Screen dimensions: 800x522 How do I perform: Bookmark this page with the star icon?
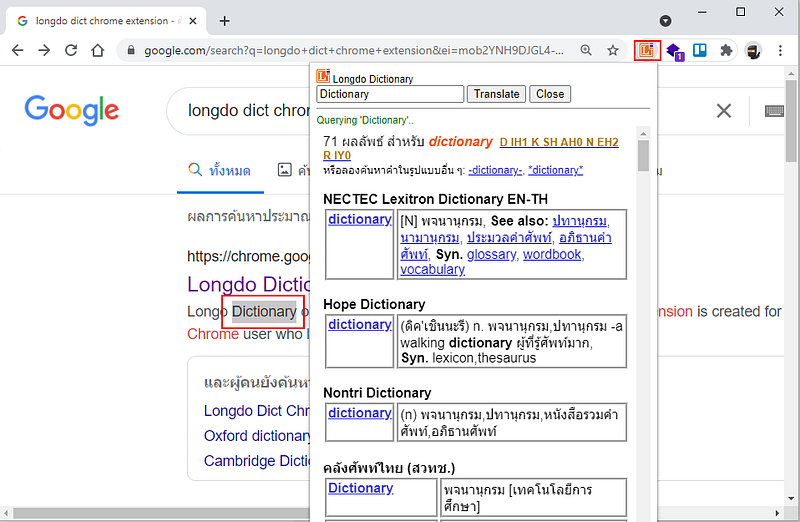point(613,50)
